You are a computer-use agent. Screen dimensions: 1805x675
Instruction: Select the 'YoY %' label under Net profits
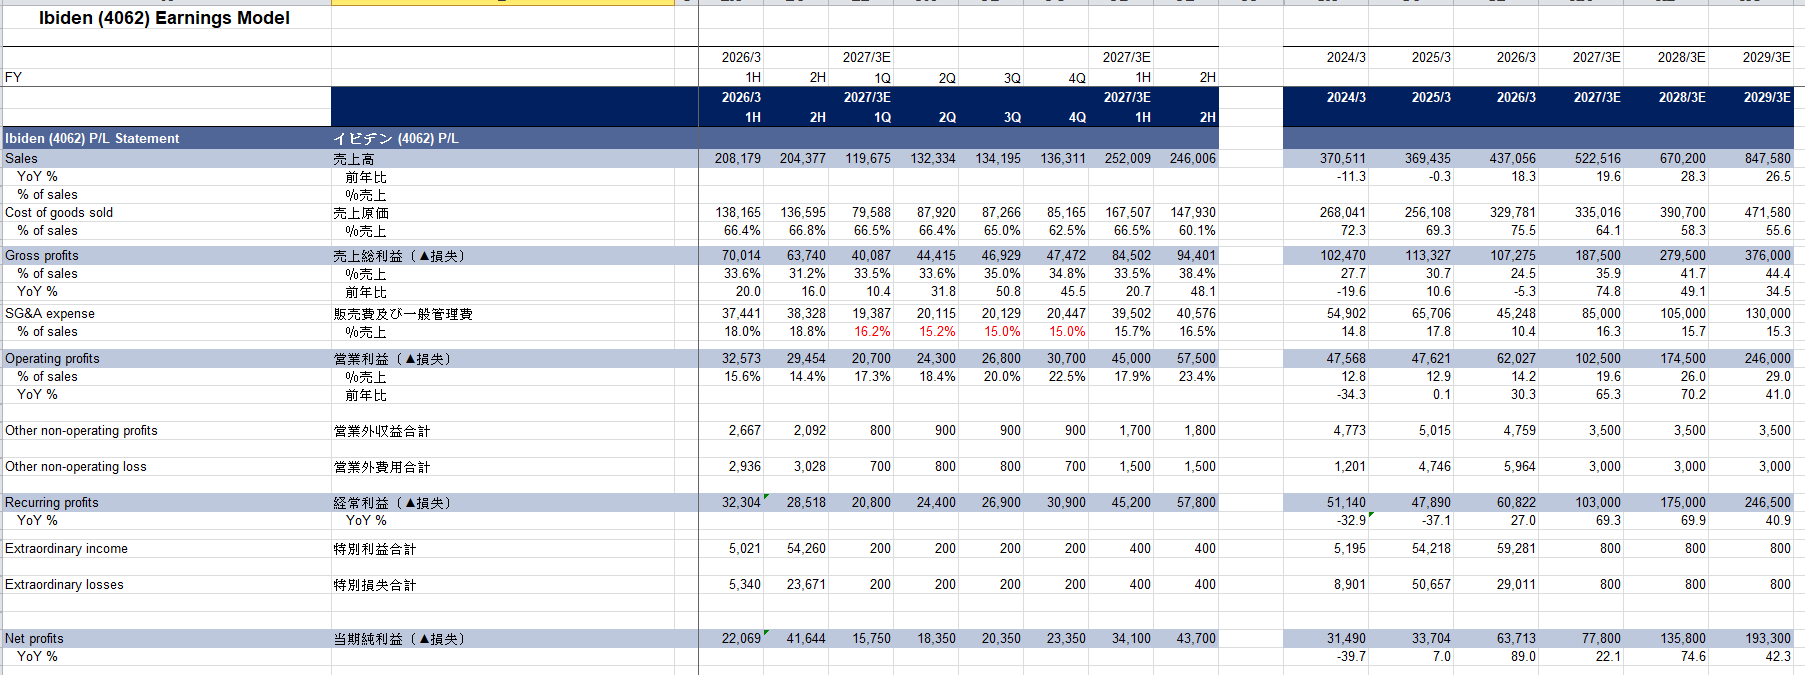[37, 656]
